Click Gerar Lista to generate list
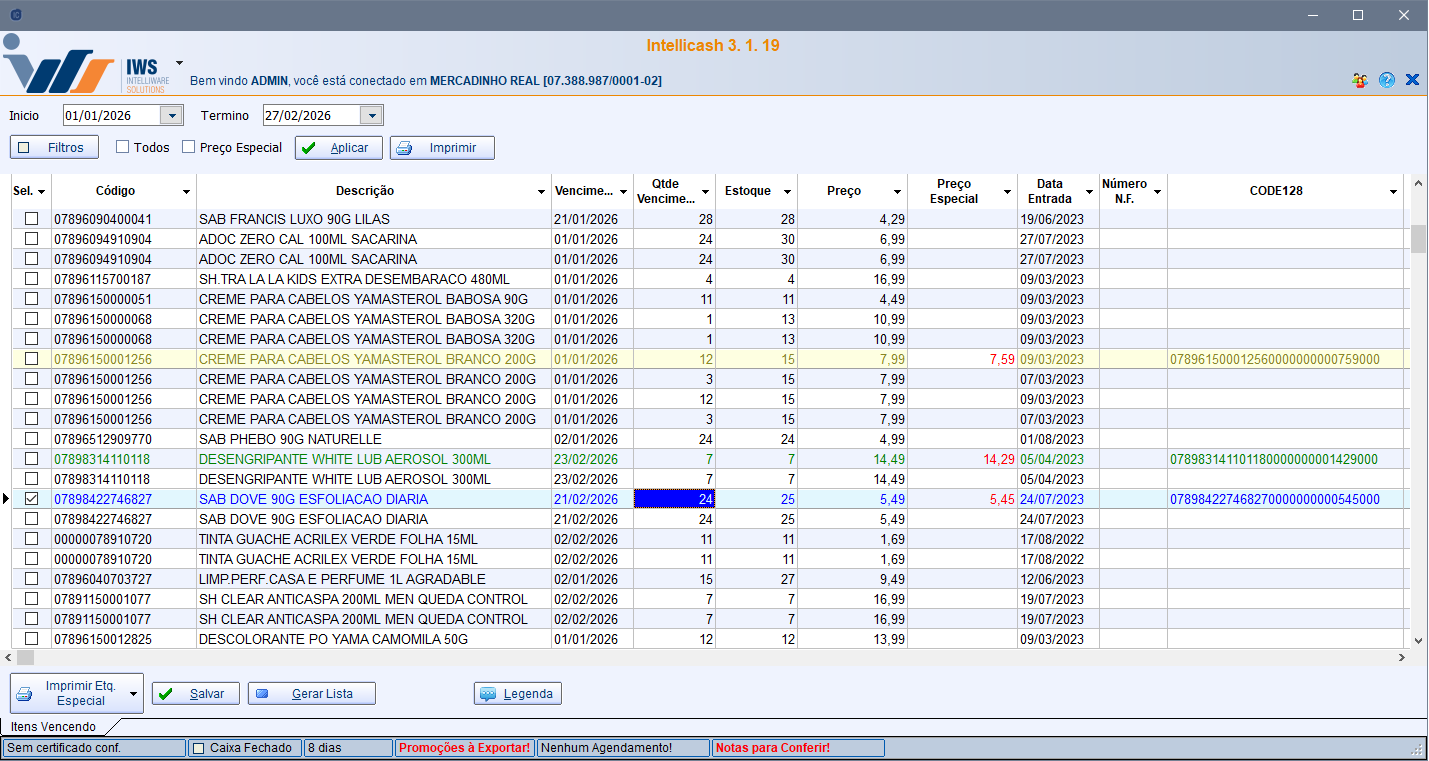Screen dimensions: 1429x761 pos(311,694)
